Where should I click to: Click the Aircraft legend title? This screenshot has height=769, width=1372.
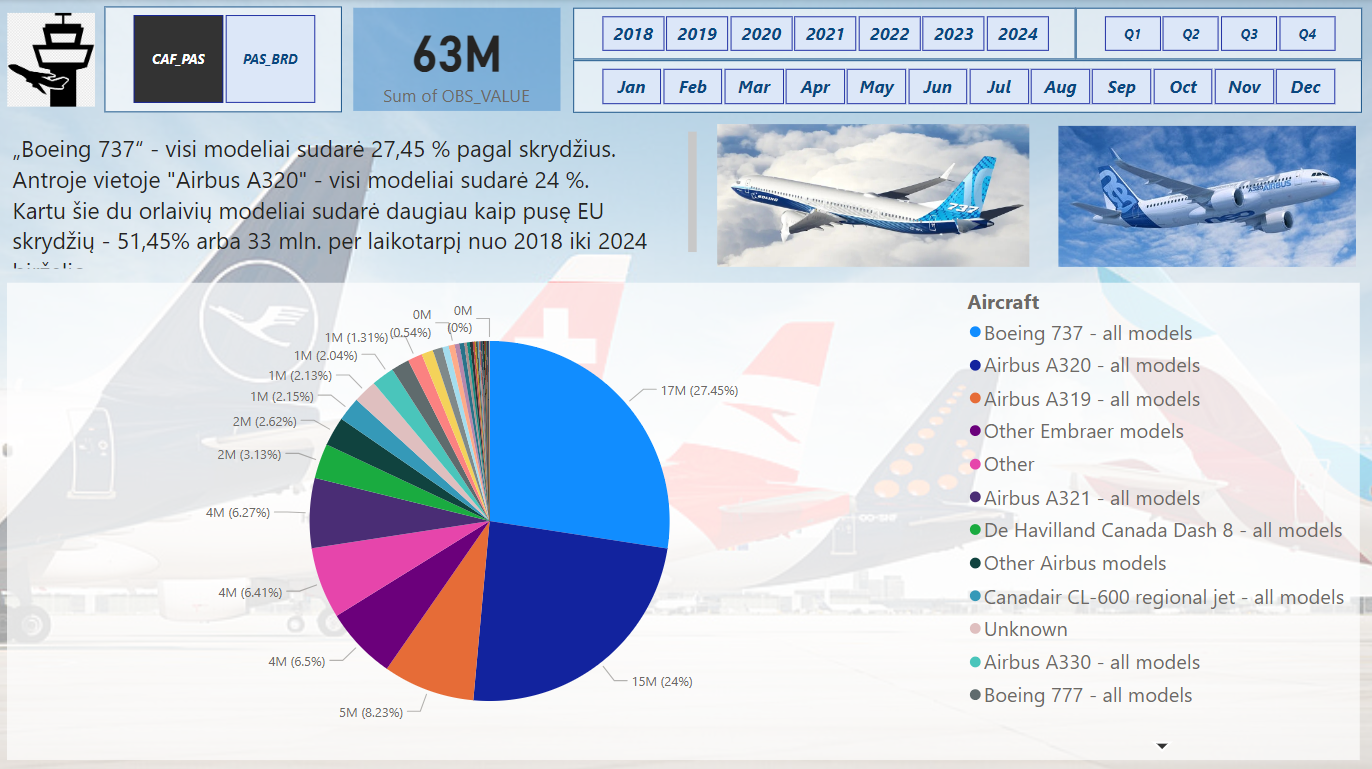(x=1004, y=302)
